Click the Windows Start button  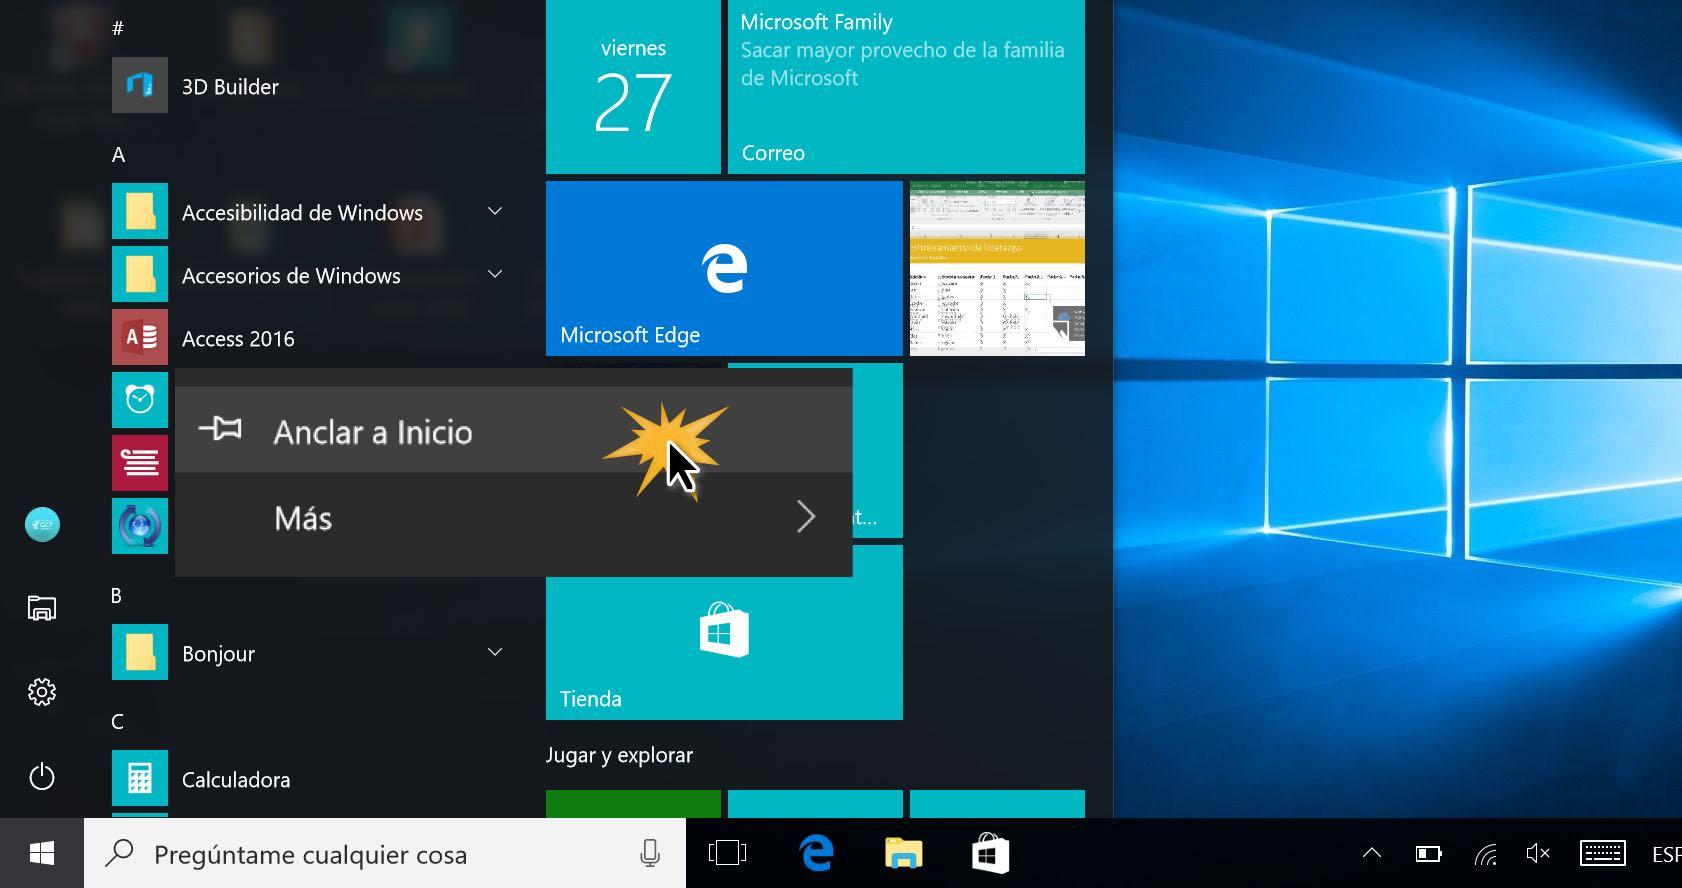[x=42, y=853]
